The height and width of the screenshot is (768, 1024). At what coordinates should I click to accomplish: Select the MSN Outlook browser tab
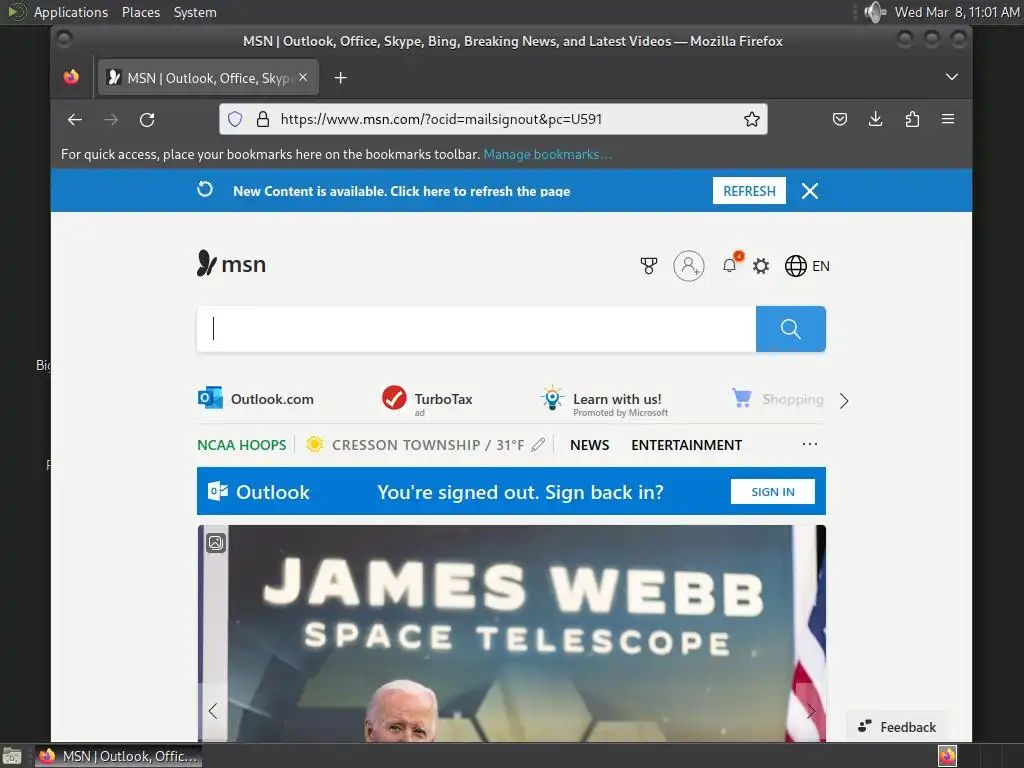pyautogui.click(x=208, y=78)
